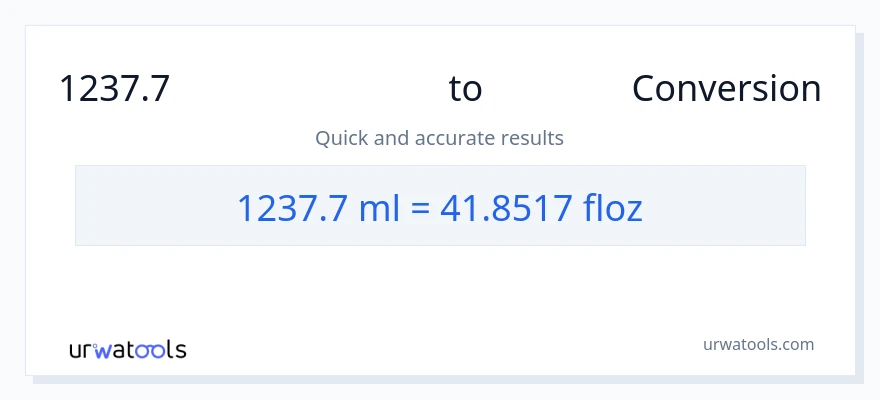Viewport: 880px width, 400px height.
Task: Click the 'Quick and accurate results' subtitle
Action: [439, 138]
